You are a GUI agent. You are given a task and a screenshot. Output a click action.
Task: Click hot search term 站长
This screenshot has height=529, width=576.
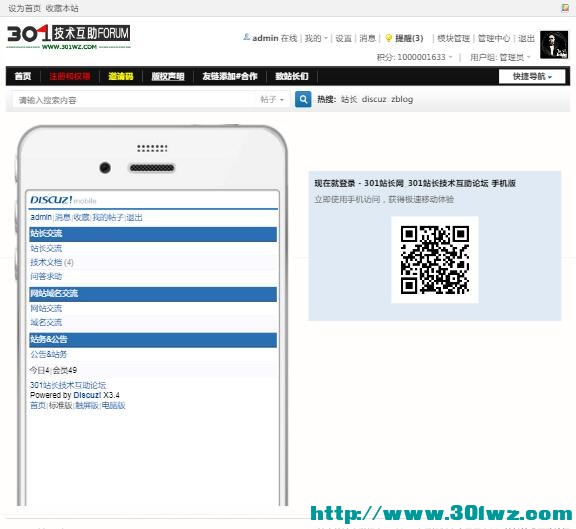[349, 99]
